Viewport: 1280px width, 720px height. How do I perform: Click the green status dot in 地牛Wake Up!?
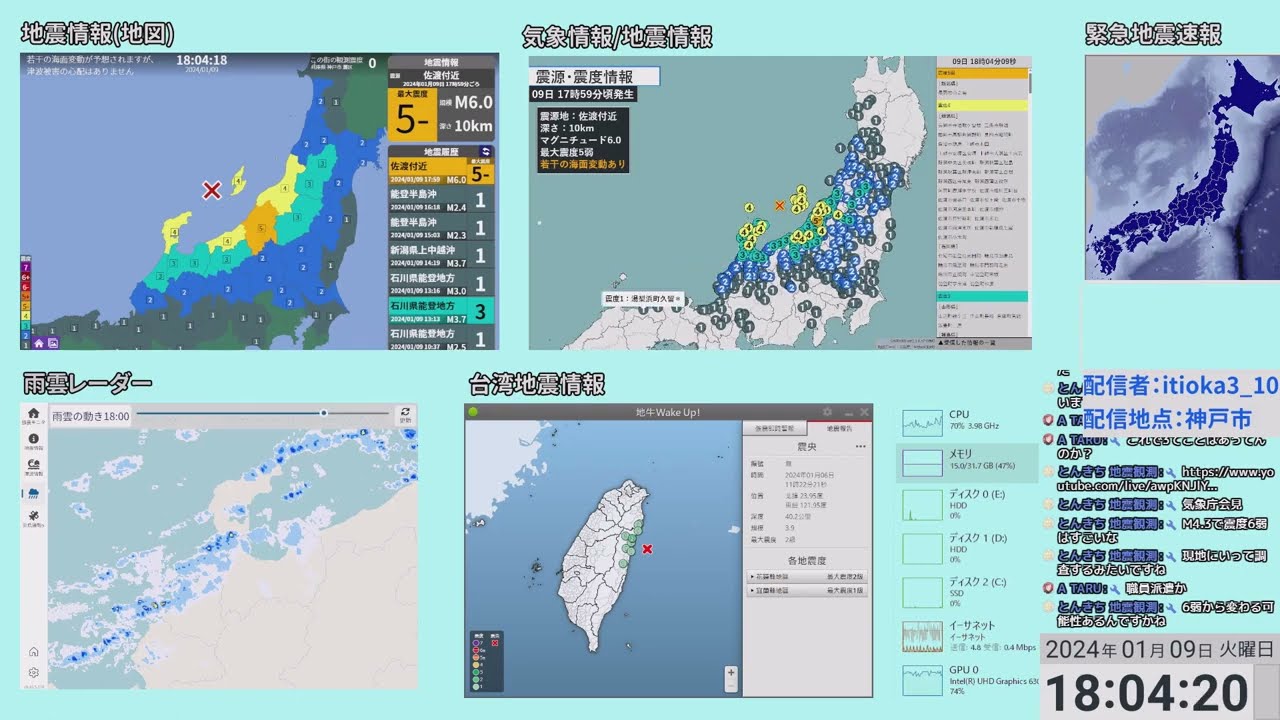coord(473,412)
